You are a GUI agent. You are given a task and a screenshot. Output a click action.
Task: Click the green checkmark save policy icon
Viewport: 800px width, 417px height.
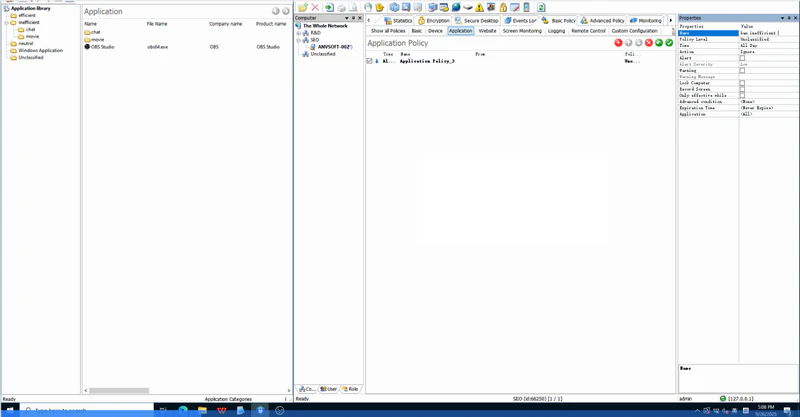tap(669, 43)
